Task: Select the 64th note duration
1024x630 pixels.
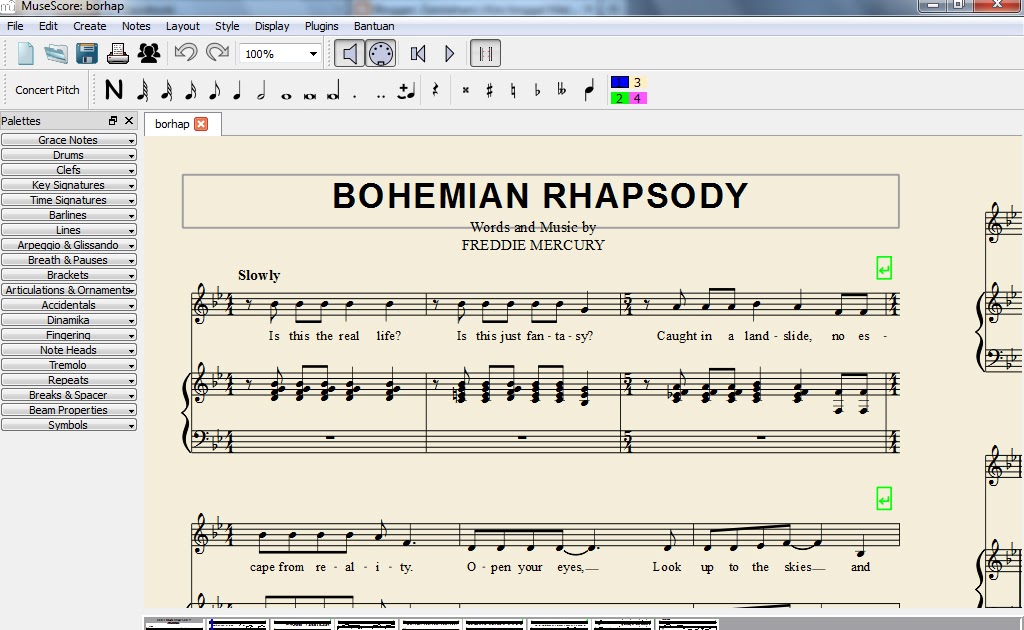Action: [x=142, y=90]
